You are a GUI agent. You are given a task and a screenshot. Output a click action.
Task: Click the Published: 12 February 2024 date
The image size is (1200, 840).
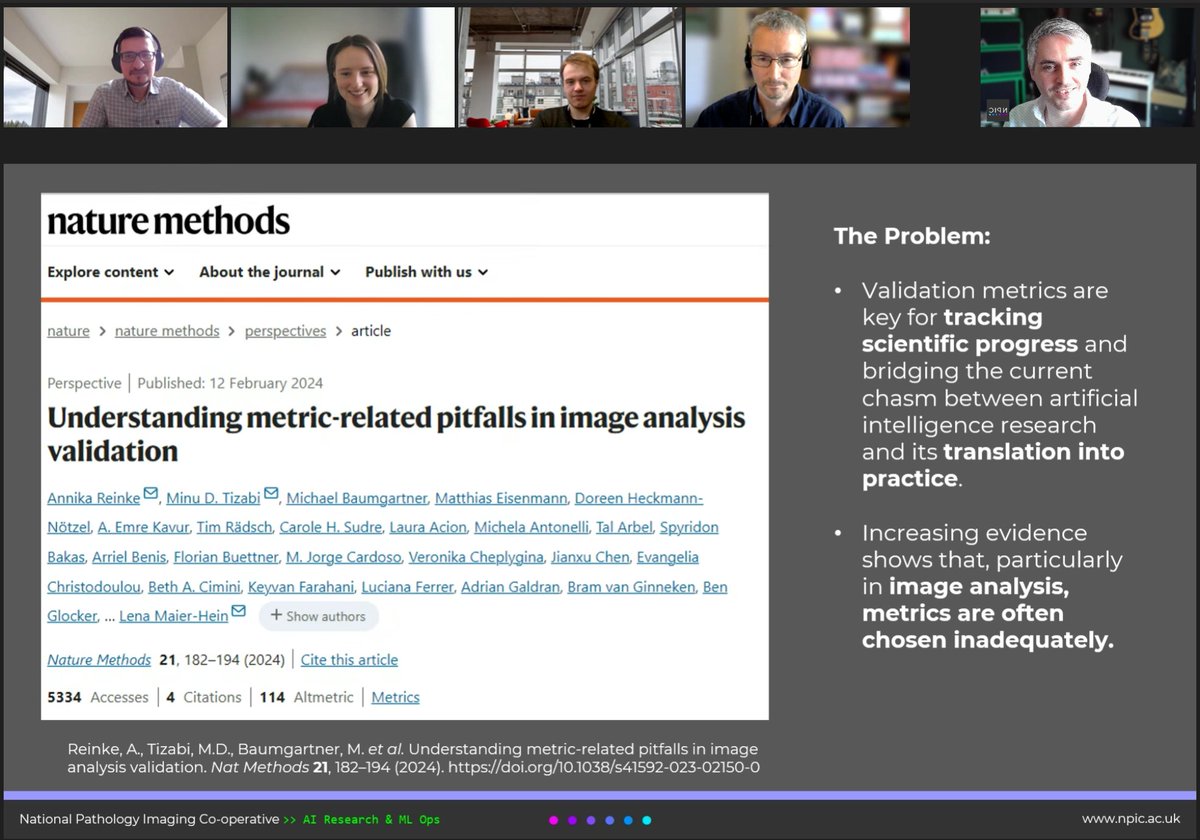pyautogui.click(x=230, y=383)
